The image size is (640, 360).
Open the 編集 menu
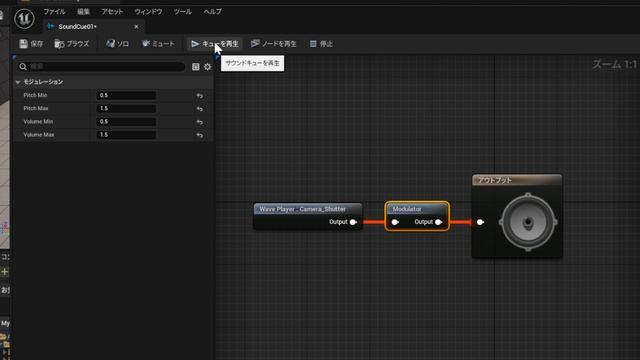tap(83, 11)
